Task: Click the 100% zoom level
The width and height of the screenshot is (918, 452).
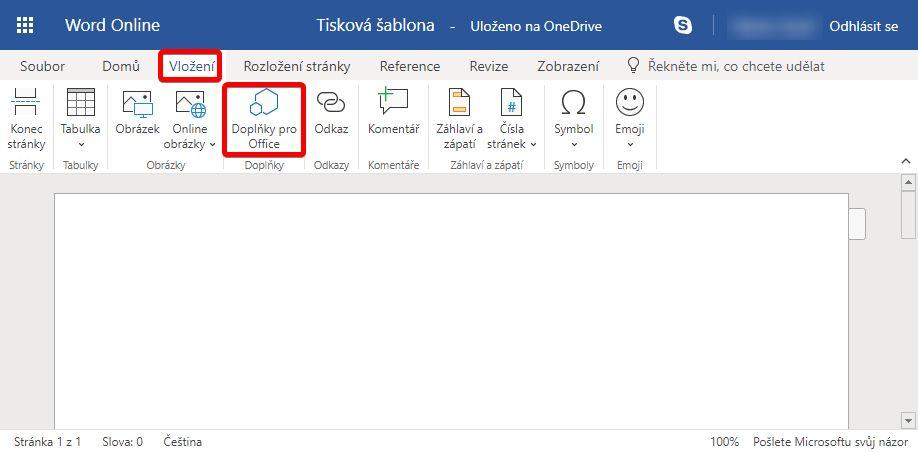Action: pos(724,441)
